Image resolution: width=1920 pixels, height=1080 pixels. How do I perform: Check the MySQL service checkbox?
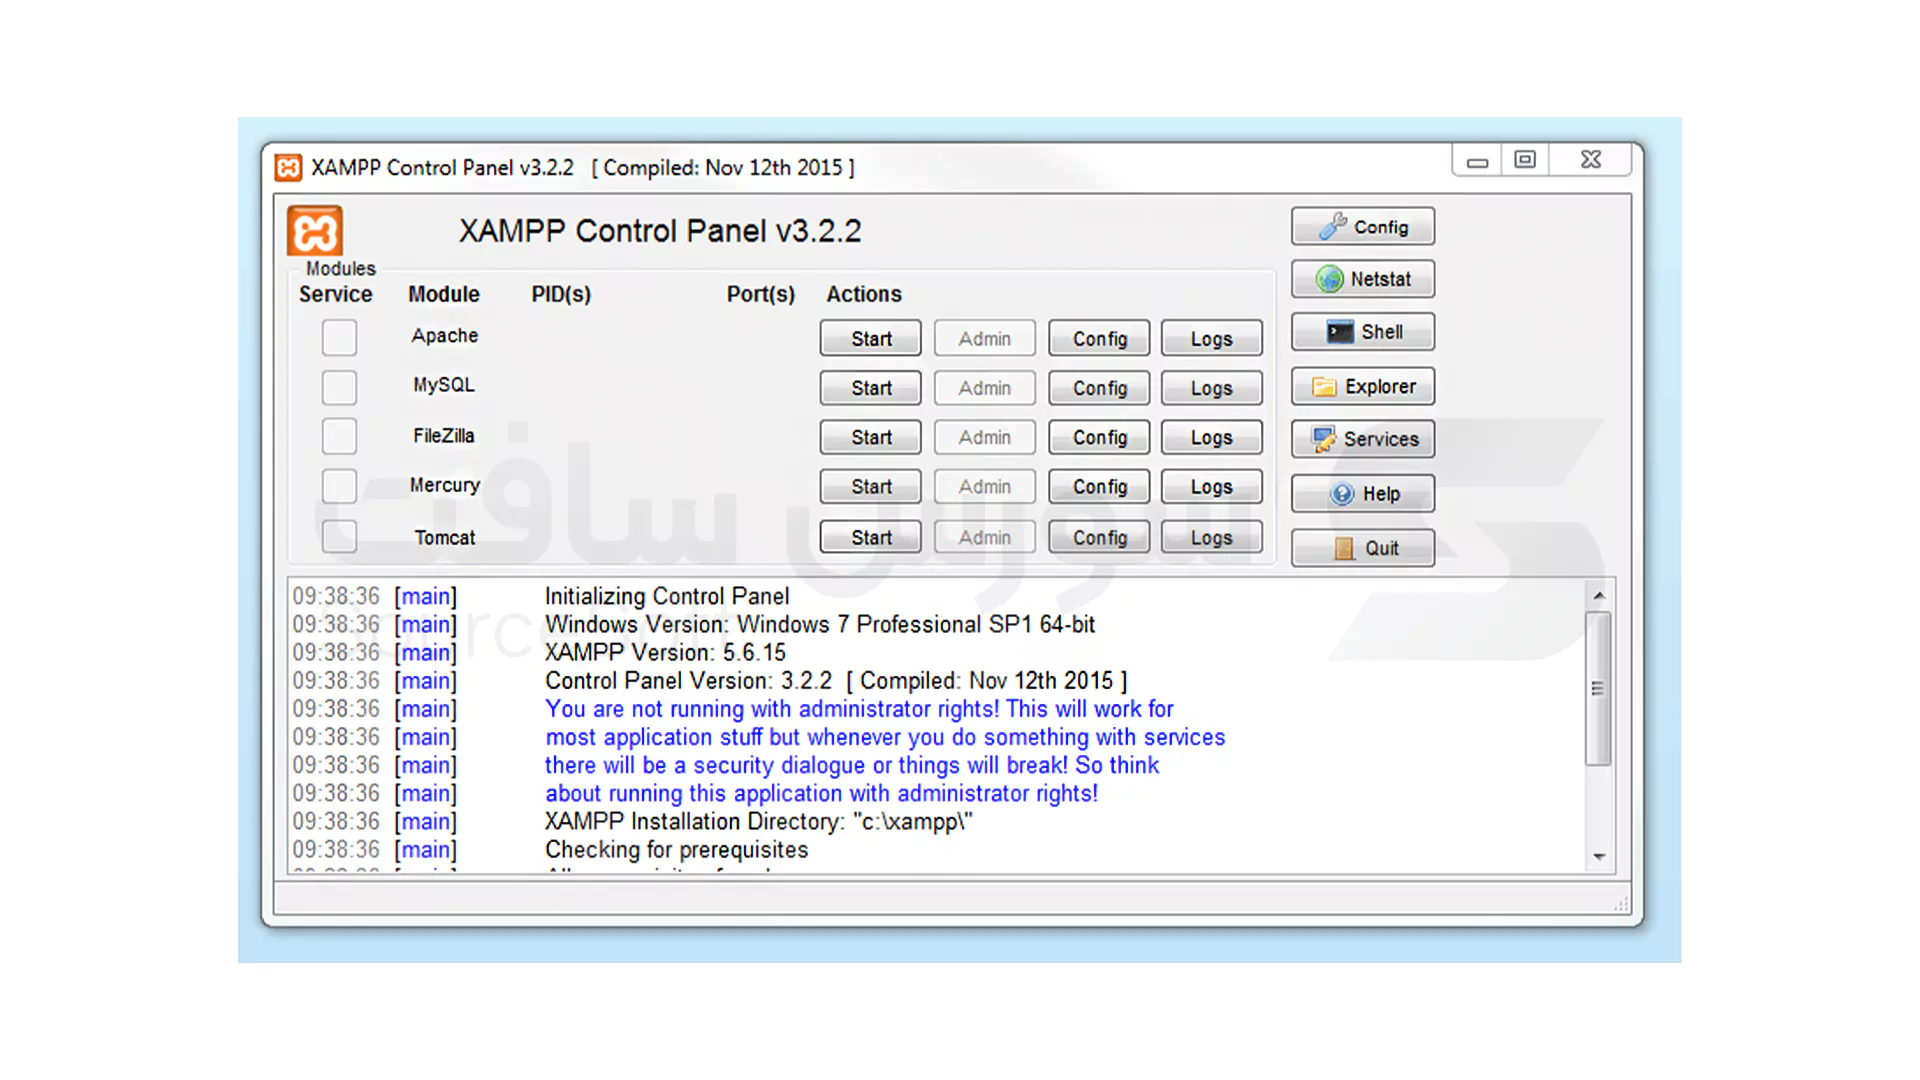click(x=339, y=387)
